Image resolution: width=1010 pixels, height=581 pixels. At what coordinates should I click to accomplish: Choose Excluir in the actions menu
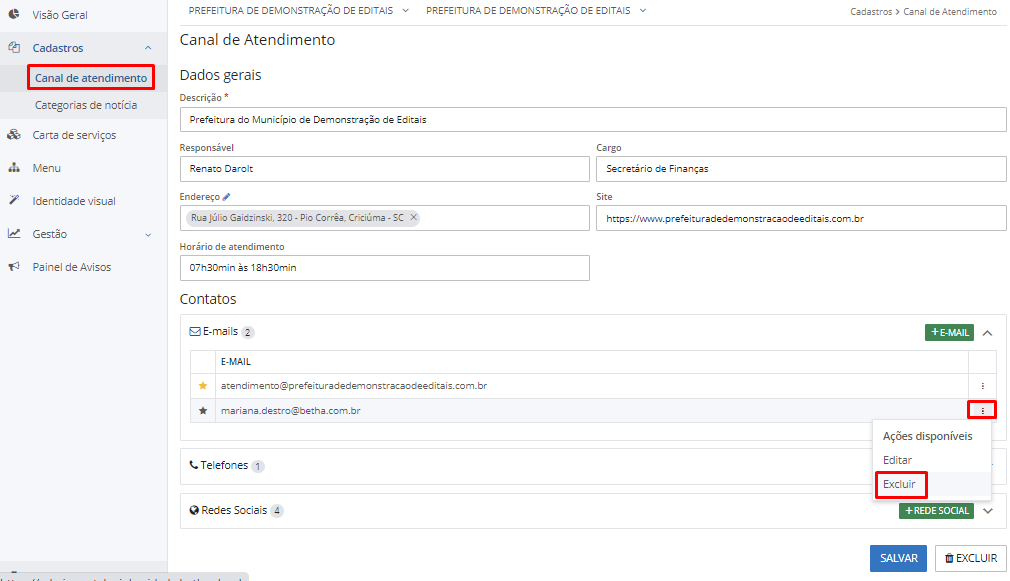899,484
